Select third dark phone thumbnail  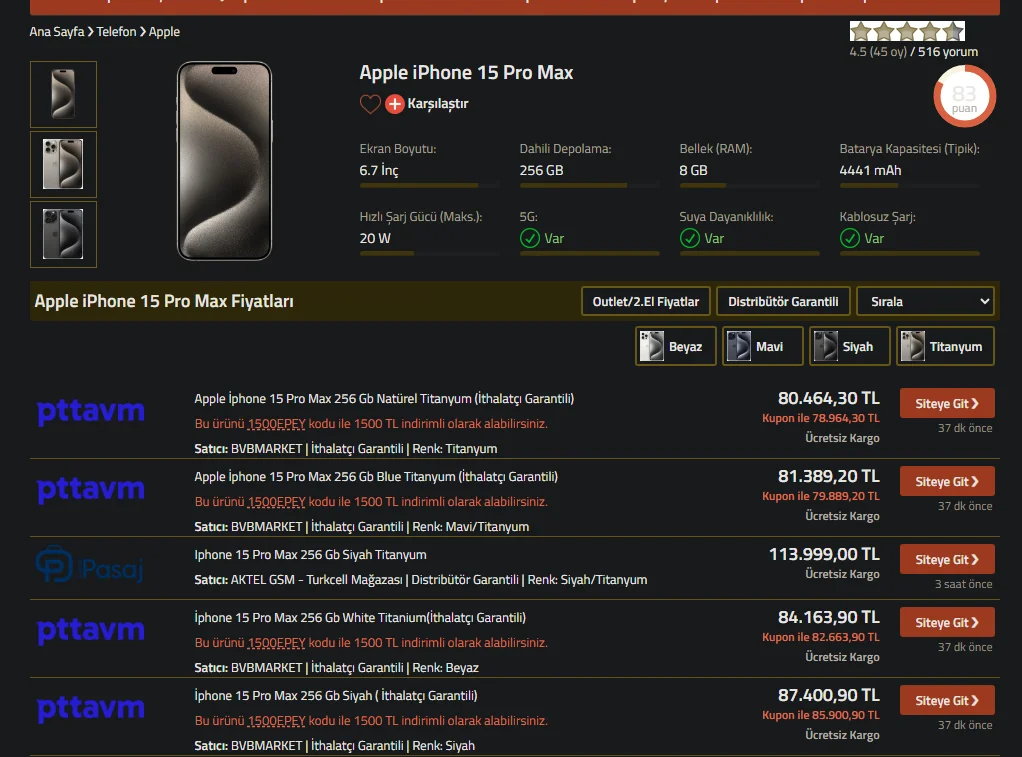[x=63, y=234]
